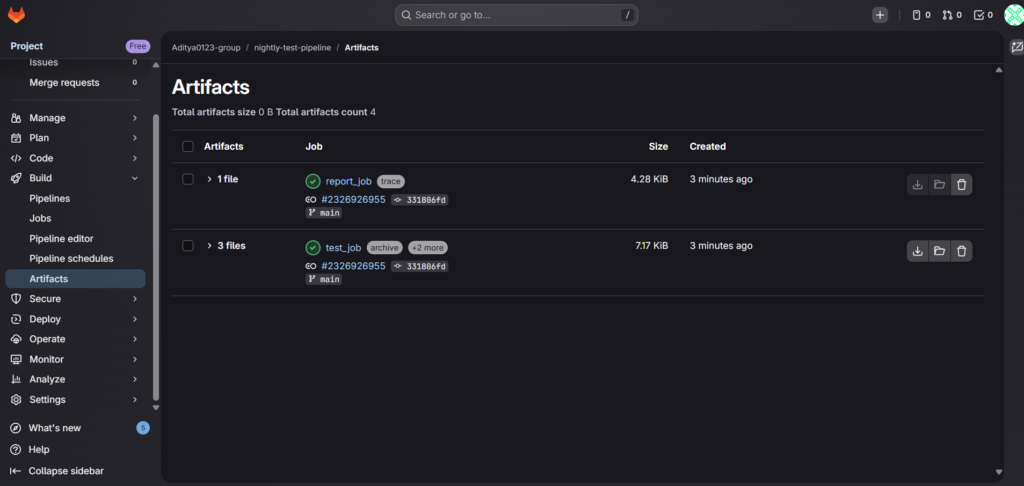1024x486 pixels.
Task: Expand the 3 files artifact row
Action: [x=210, y=246]
